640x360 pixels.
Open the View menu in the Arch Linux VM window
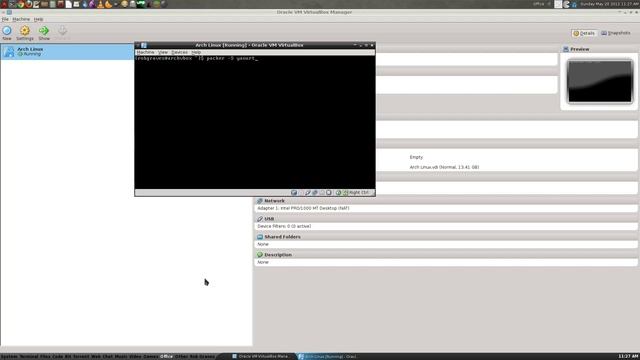(163, 52)
